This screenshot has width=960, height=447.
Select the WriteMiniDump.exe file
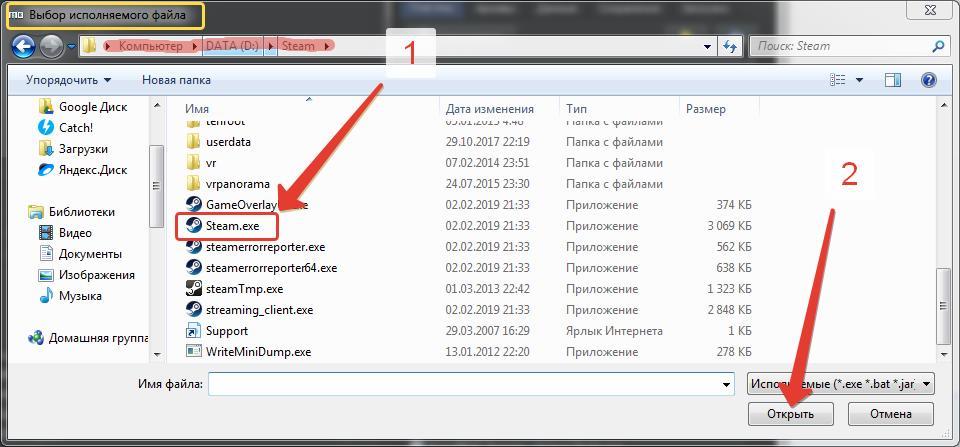(258, 352)
